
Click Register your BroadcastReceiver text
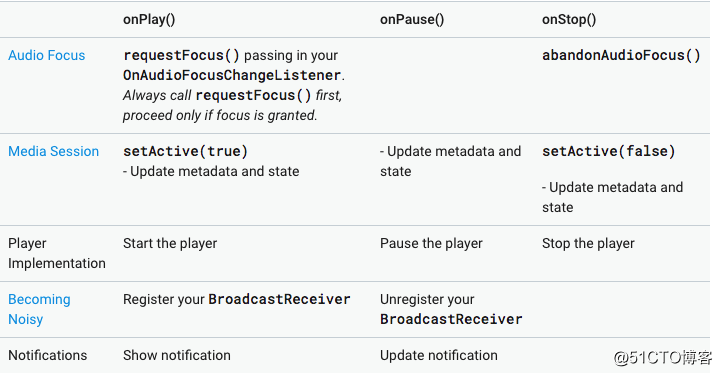237,300
